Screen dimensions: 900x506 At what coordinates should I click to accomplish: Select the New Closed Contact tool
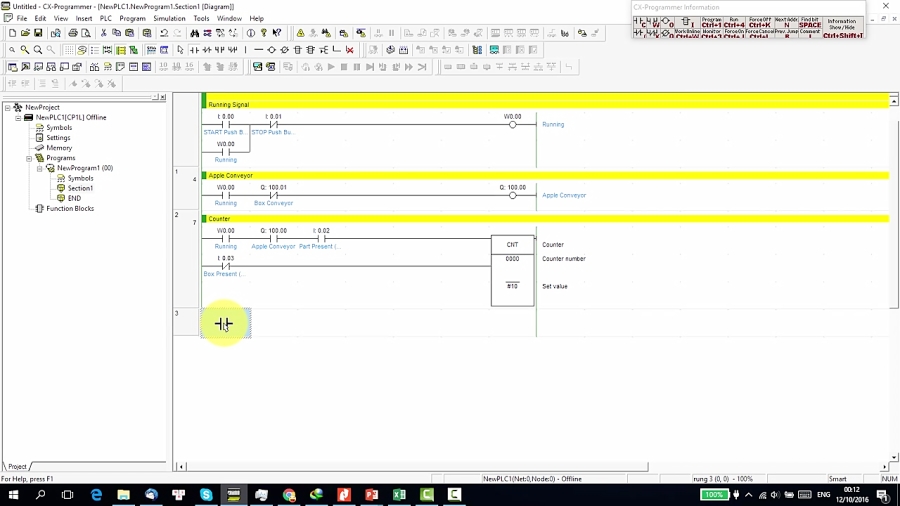point(207,50)
